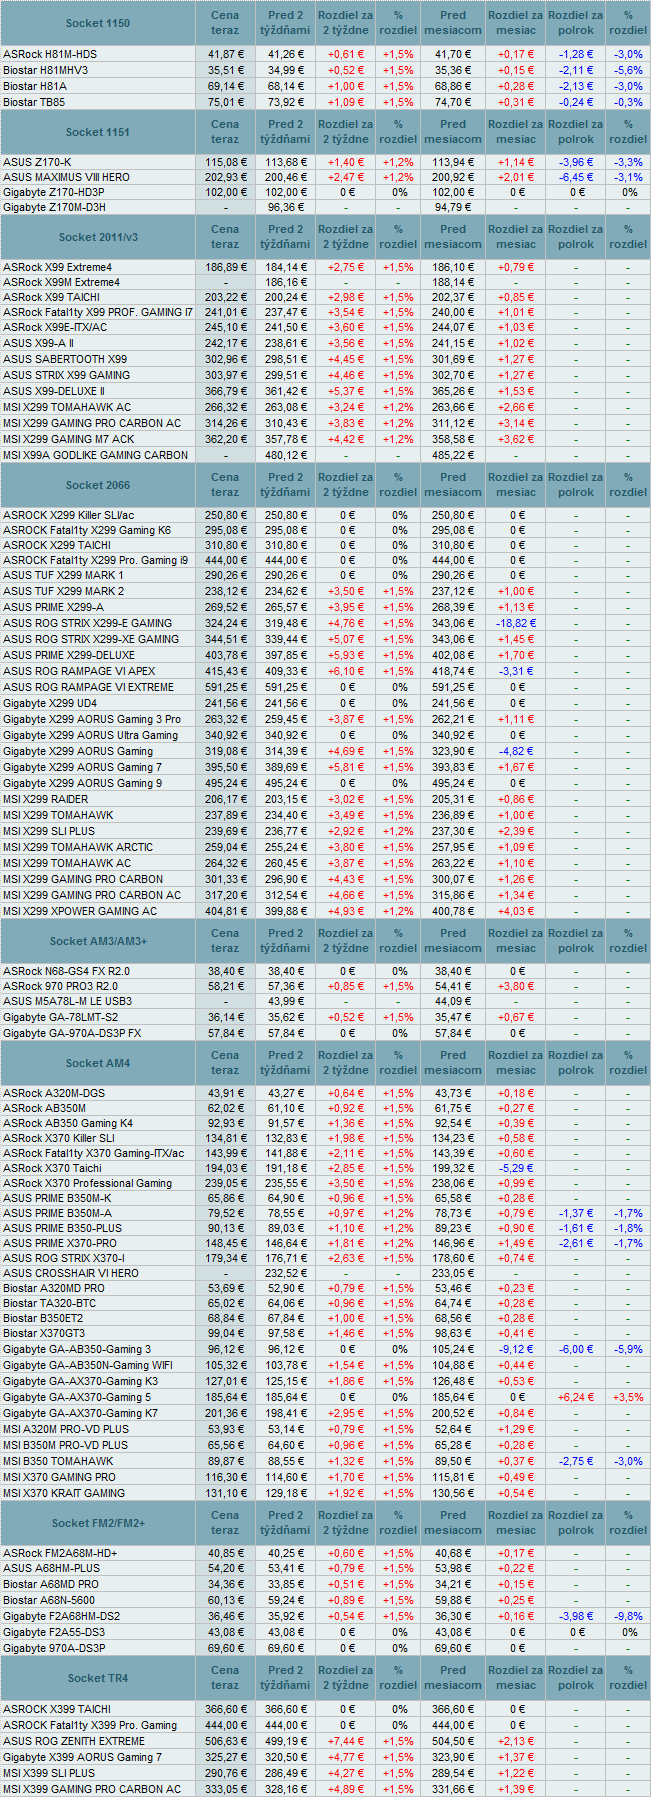Click MSI X99A GODLIKE GAMING CARBON name
651x1797 pixels.
tap(95, 455)
